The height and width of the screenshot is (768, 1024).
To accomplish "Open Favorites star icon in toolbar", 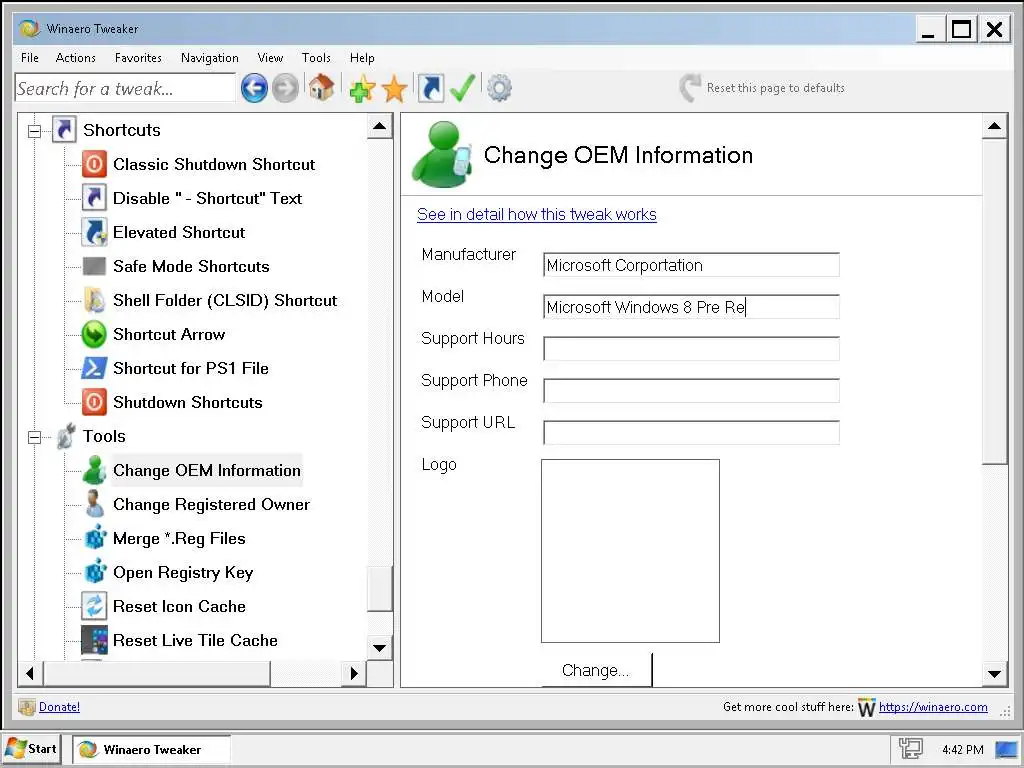I will (394, 88).
